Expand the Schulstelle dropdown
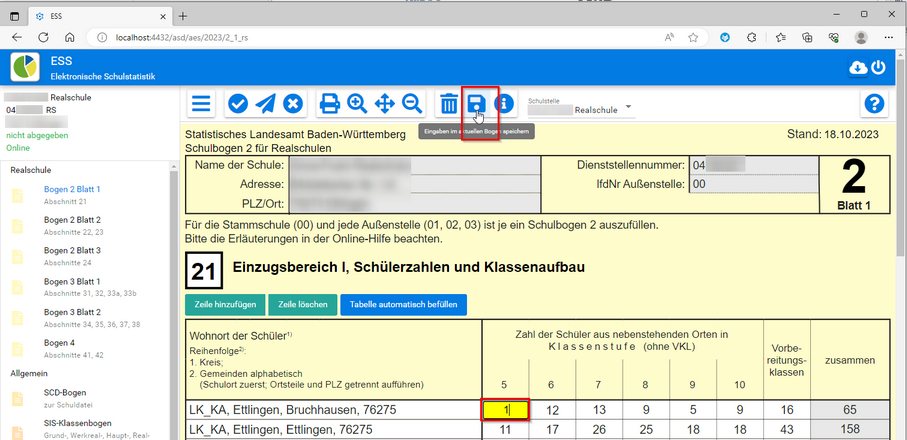907x440 pixels. (629, 108)
